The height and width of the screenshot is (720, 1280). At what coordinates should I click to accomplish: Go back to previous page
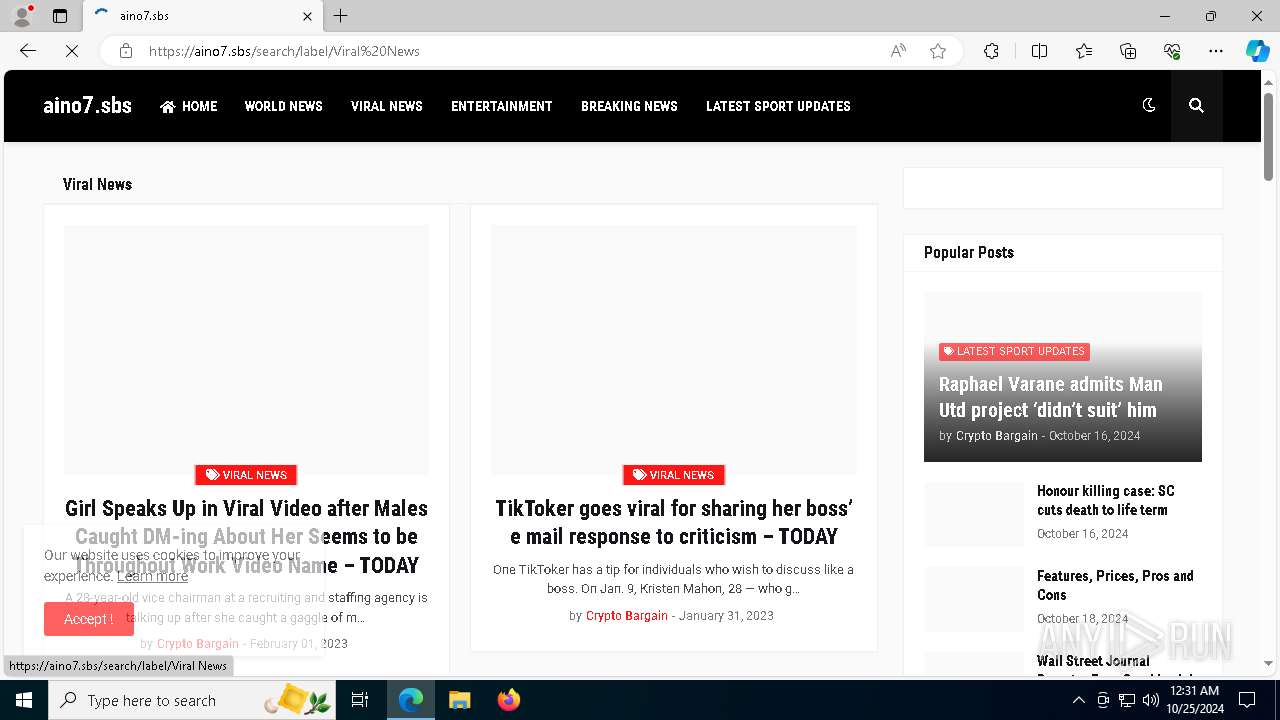click(x=28, y=51)
